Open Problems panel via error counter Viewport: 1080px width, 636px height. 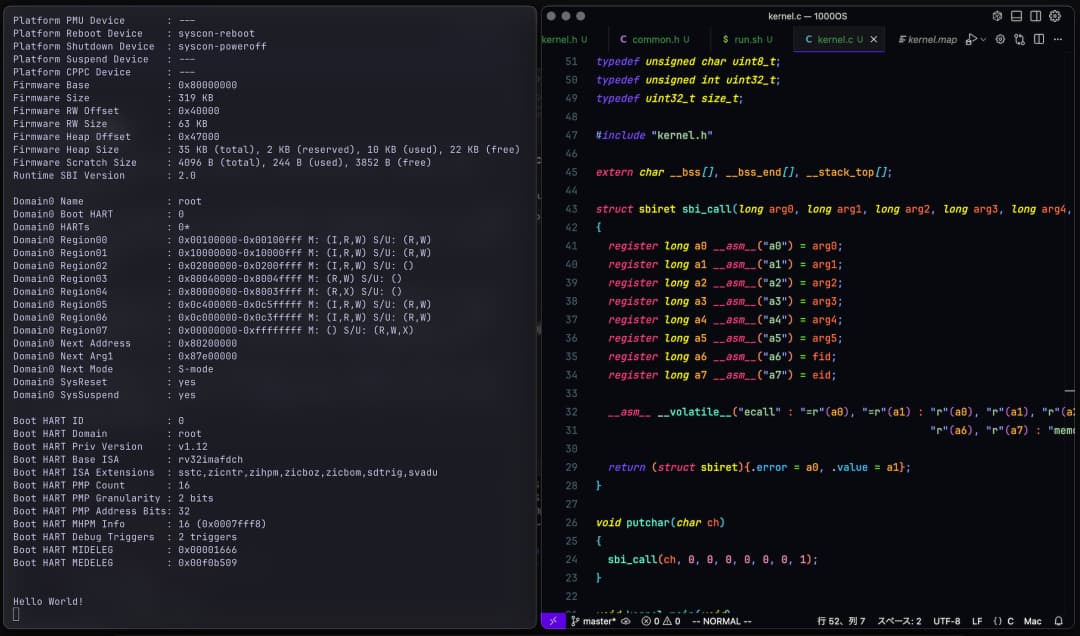(660, 620)
